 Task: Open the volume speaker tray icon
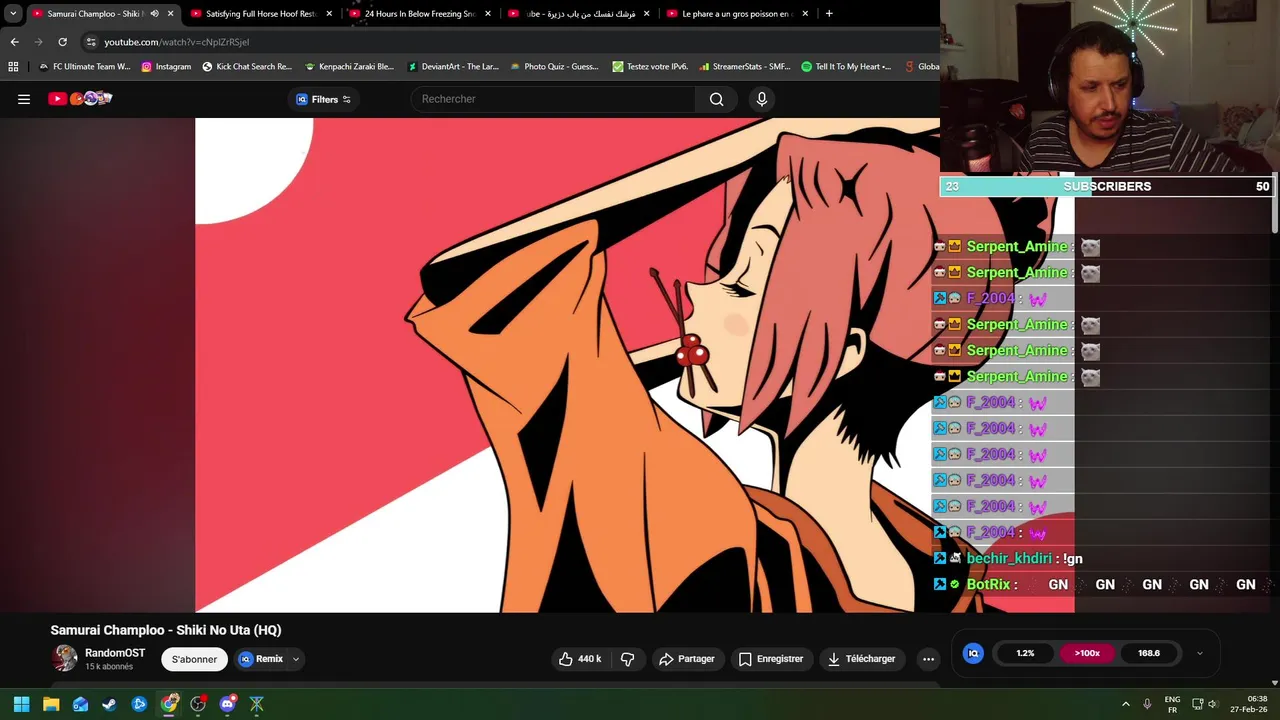click(x=1215, y=704)
